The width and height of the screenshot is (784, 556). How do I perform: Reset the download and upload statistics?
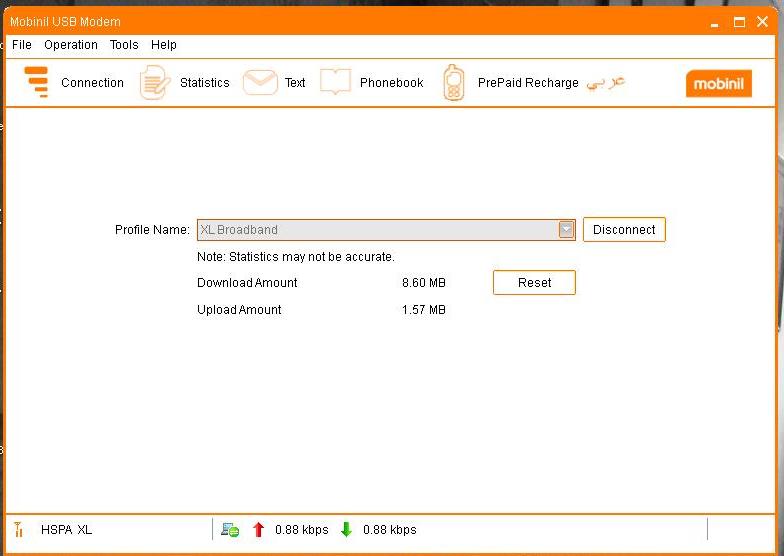point(534,282)
